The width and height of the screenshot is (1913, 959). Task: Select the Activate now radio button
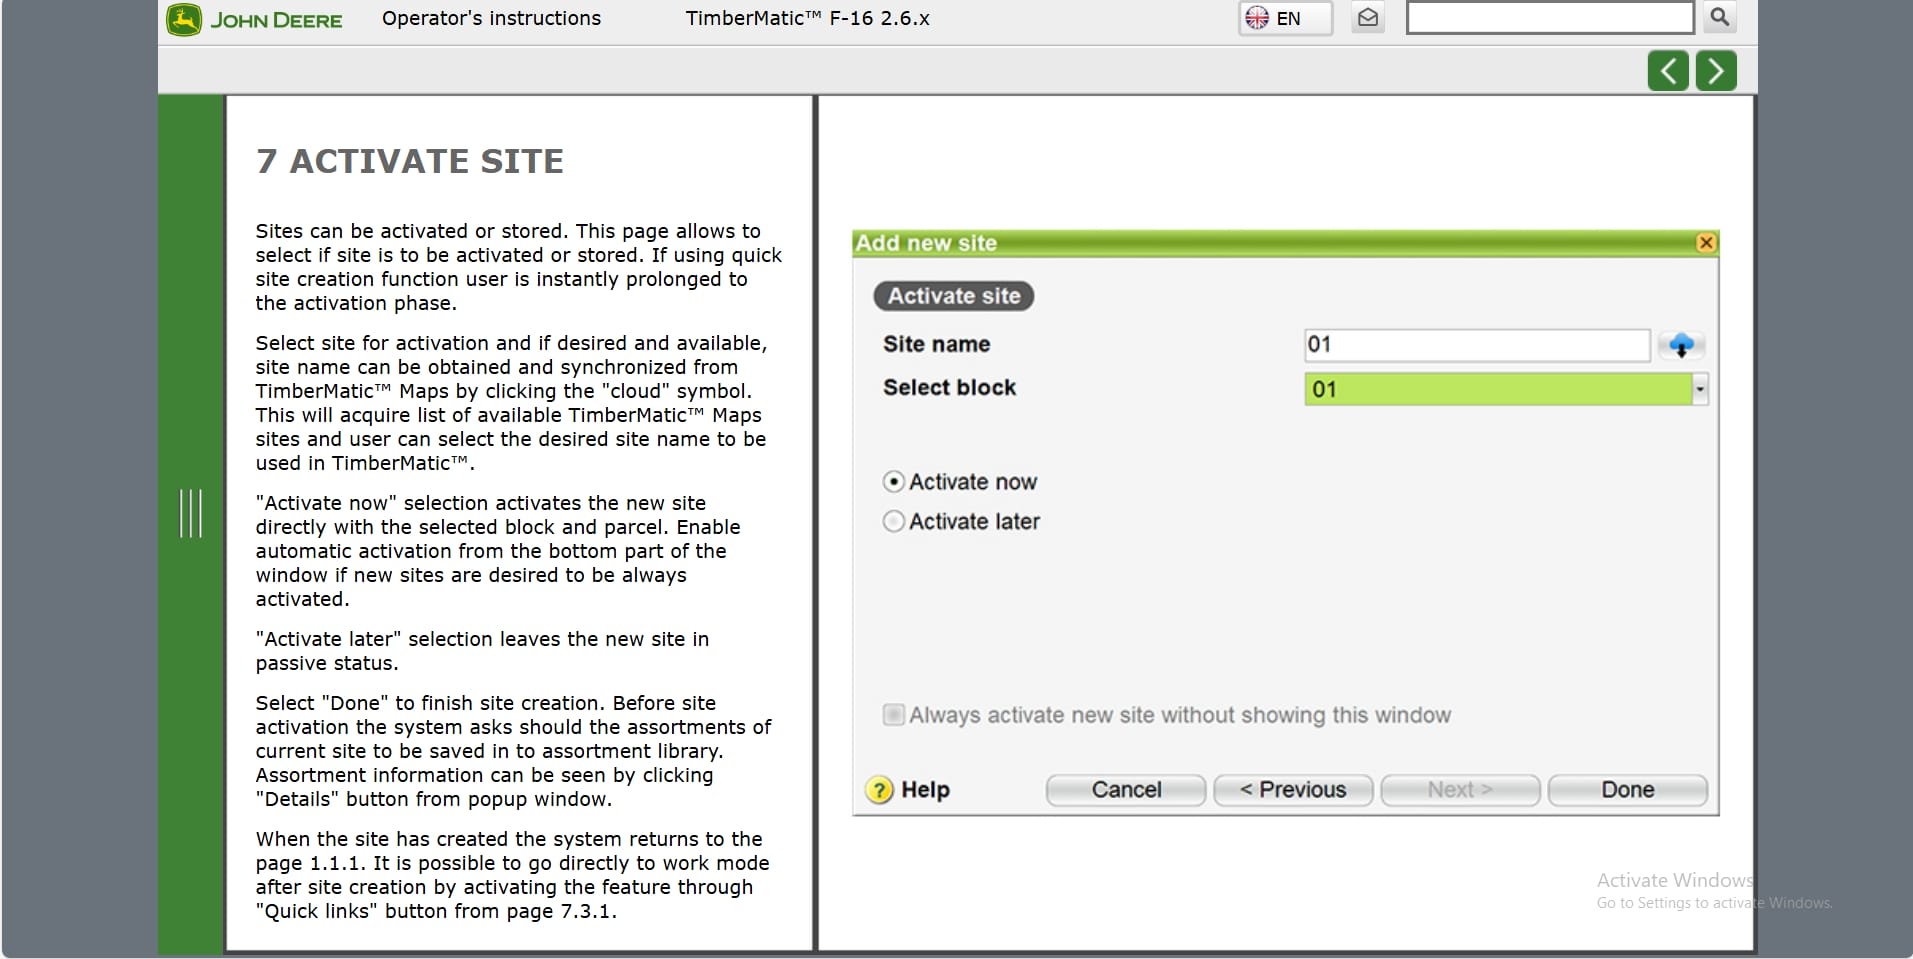click(893, 482)
